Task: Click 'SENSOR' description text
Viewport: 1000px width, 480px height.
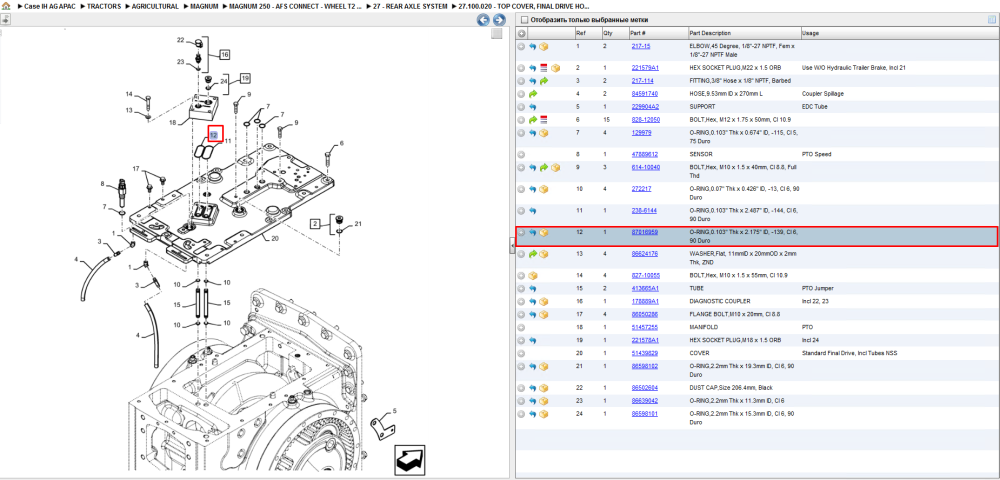Action: click(x=702, y=154)
